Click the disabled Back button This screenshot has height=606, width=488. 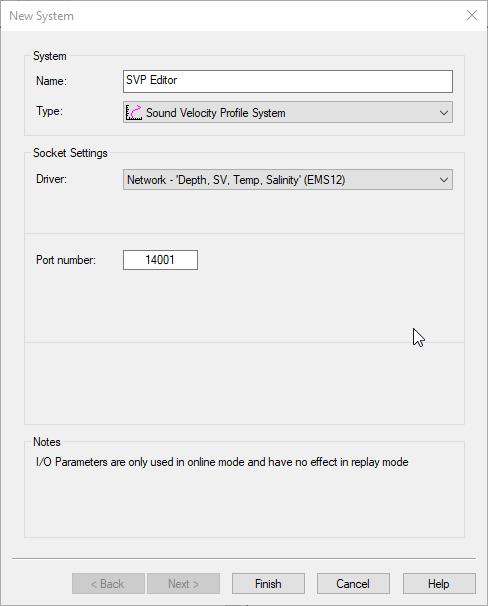point(108,584)
